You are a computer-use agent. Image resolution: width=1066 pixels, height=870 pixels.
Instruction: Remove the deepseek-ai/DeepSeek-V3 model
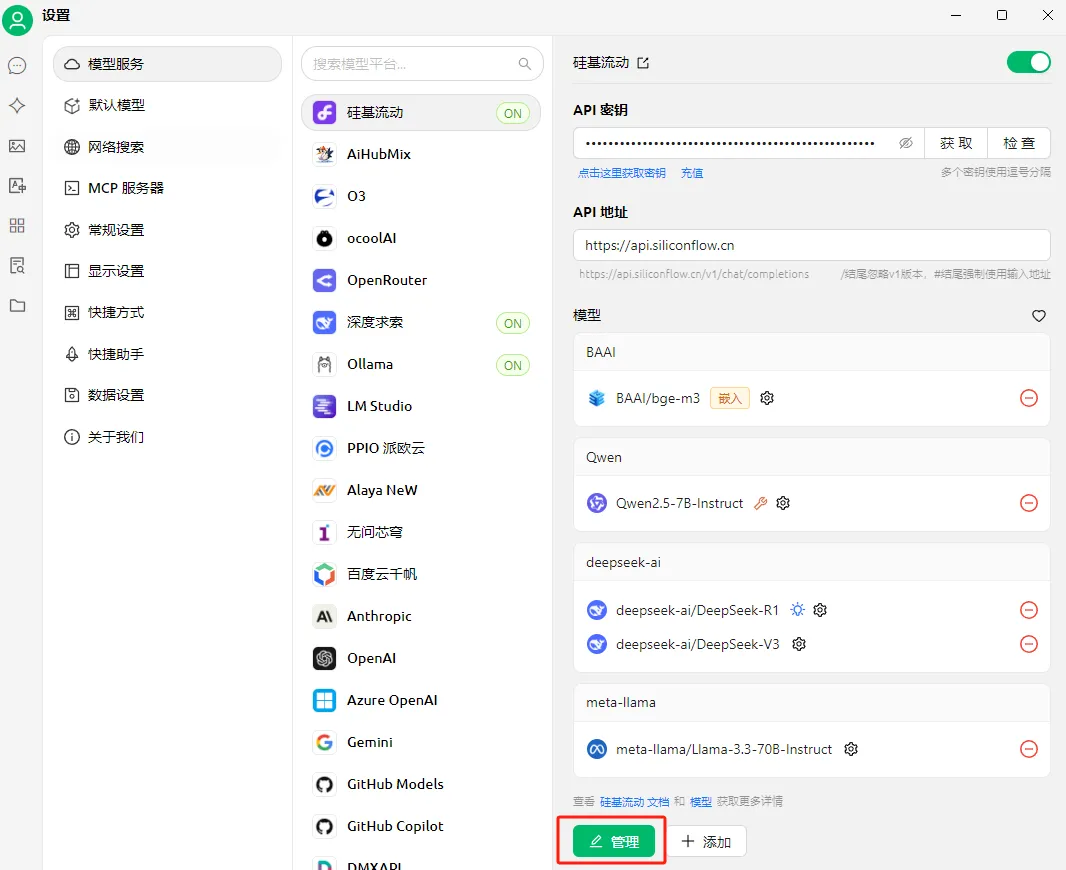point(1029,644)
